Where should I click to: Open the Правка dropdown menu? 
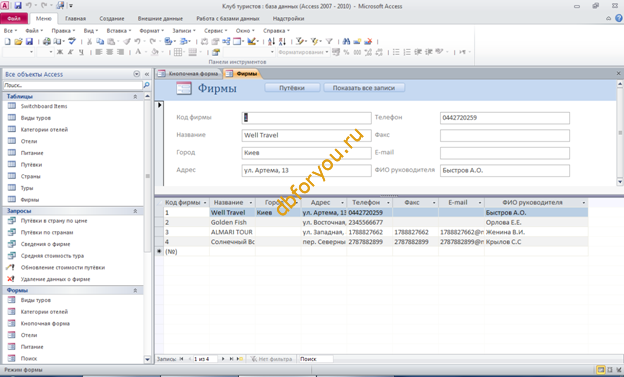[x=63, y=31]
